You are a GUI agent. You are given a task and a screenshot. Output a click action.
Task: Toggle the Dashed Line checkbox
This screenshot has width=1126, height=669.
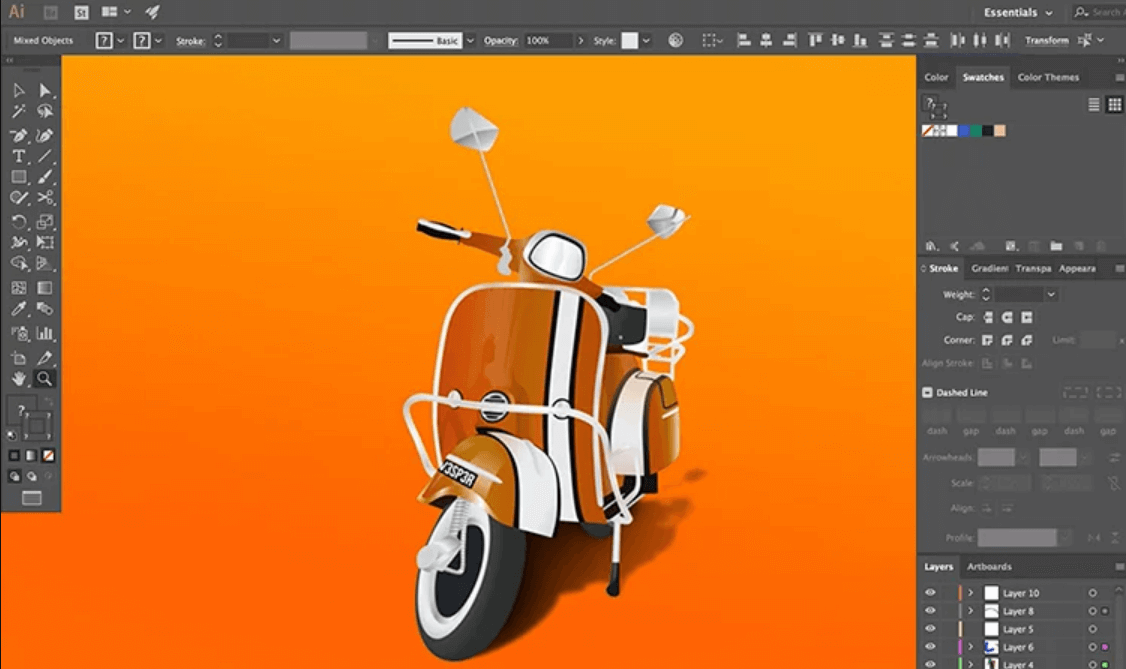point(927,393)
